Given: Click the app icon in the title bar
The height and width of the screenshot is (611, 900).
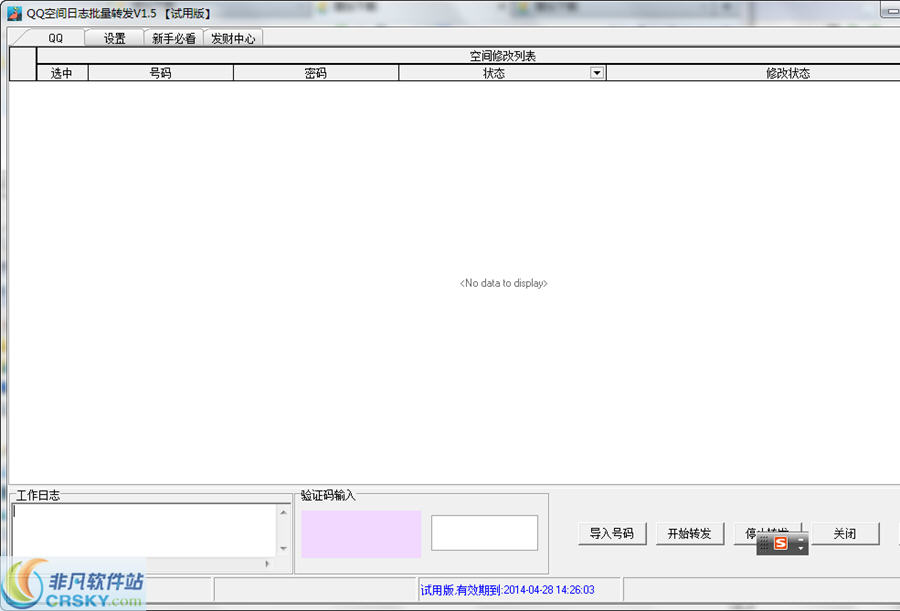Looking at the screenshot, I should click(x=14, y=13).
